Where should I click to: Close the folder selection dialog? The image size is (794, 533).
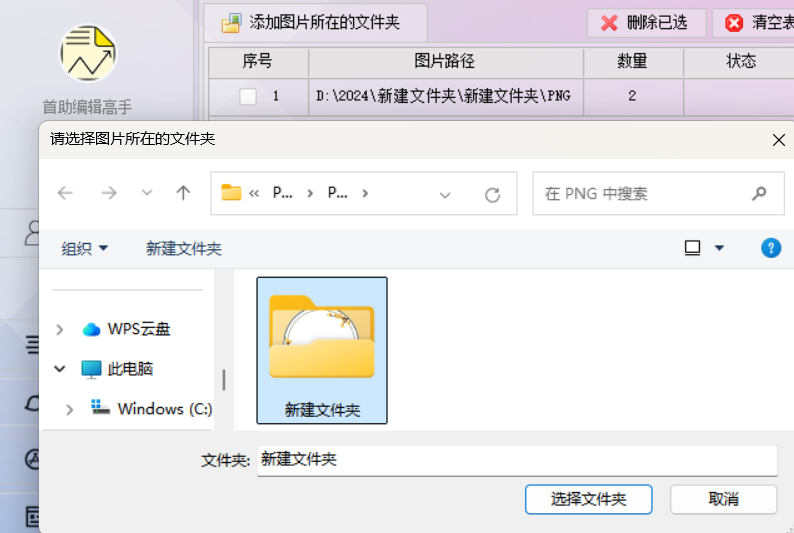779,140
